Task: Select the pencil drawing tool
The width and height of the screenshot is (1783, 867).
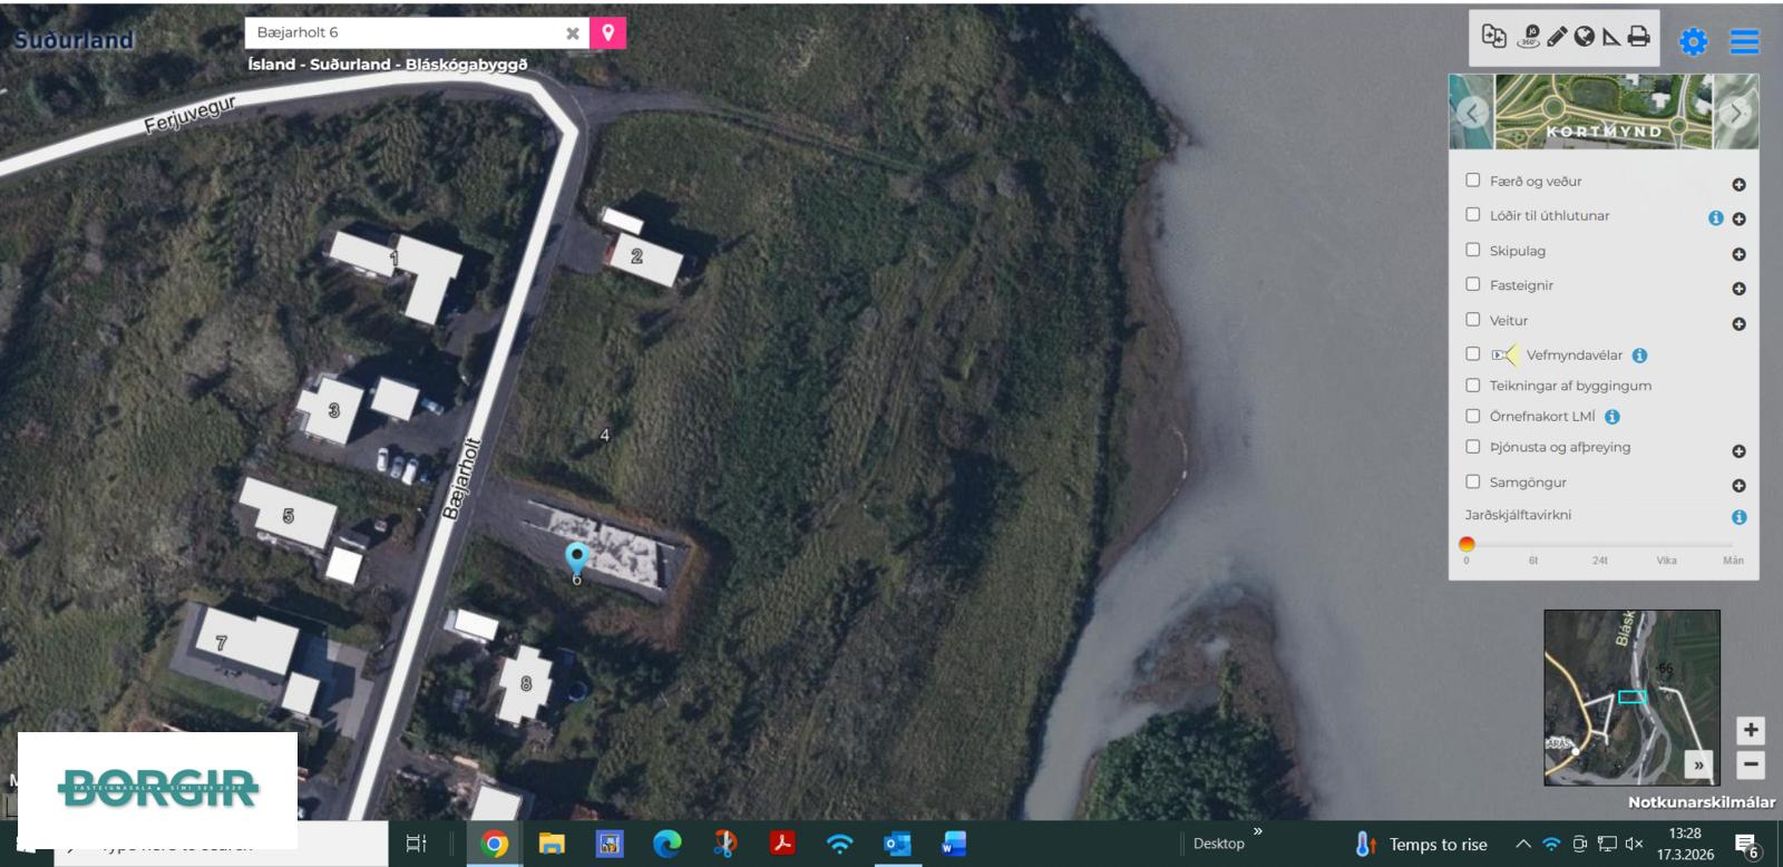Action: pyautogui.click(x=1557, y=37)
